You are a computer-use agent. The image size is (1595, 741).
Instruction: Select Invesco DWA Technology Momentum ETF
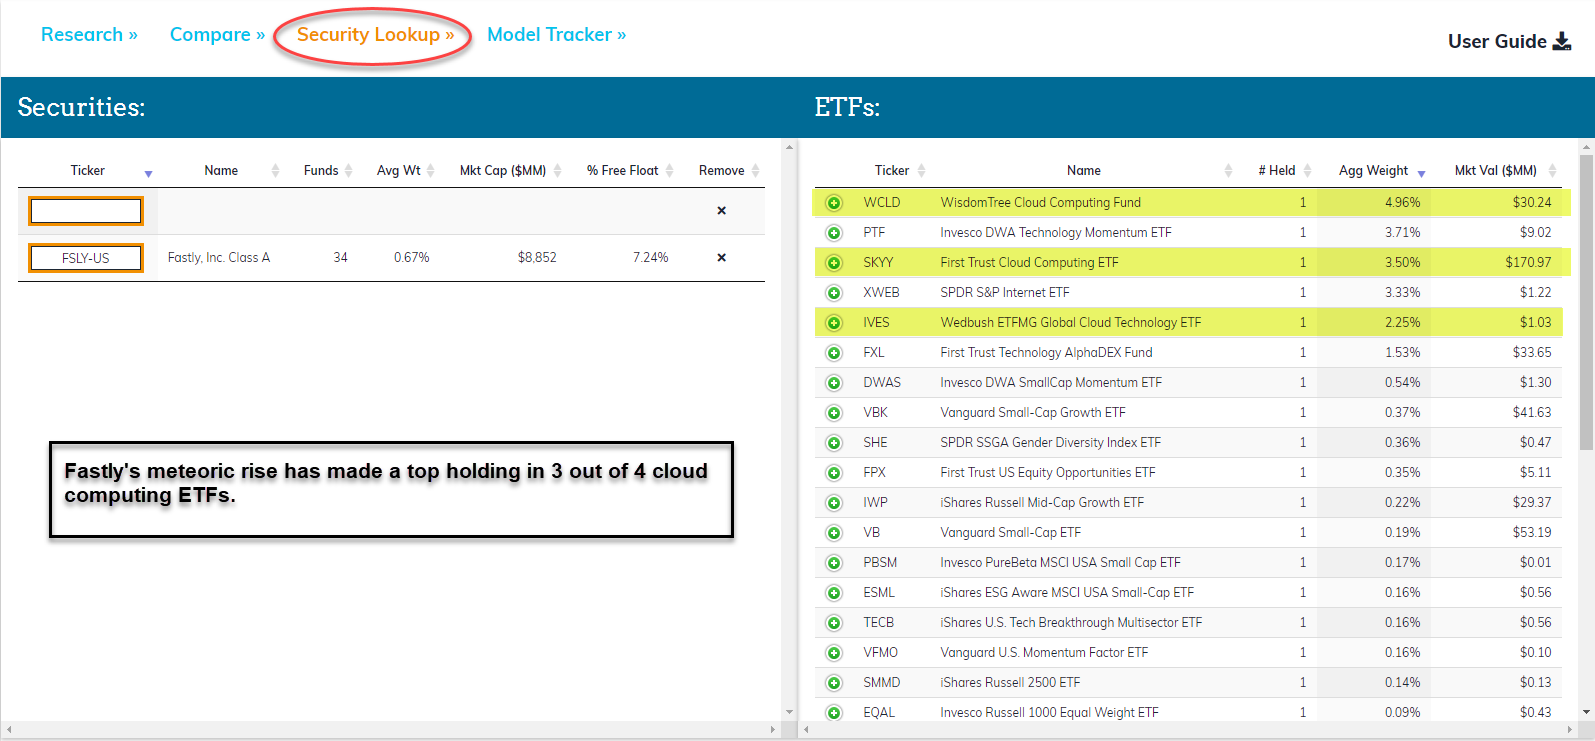1055,233
